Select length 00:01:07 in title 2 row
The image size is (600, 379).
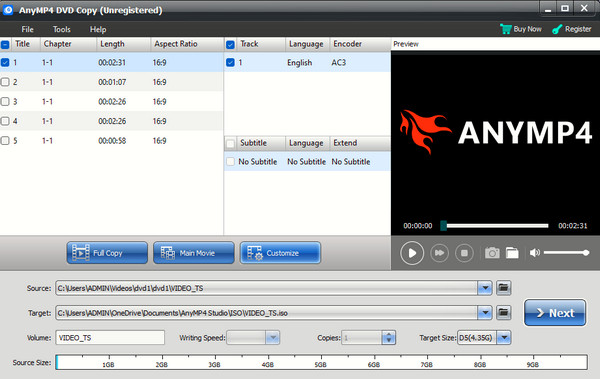[112, 82]
